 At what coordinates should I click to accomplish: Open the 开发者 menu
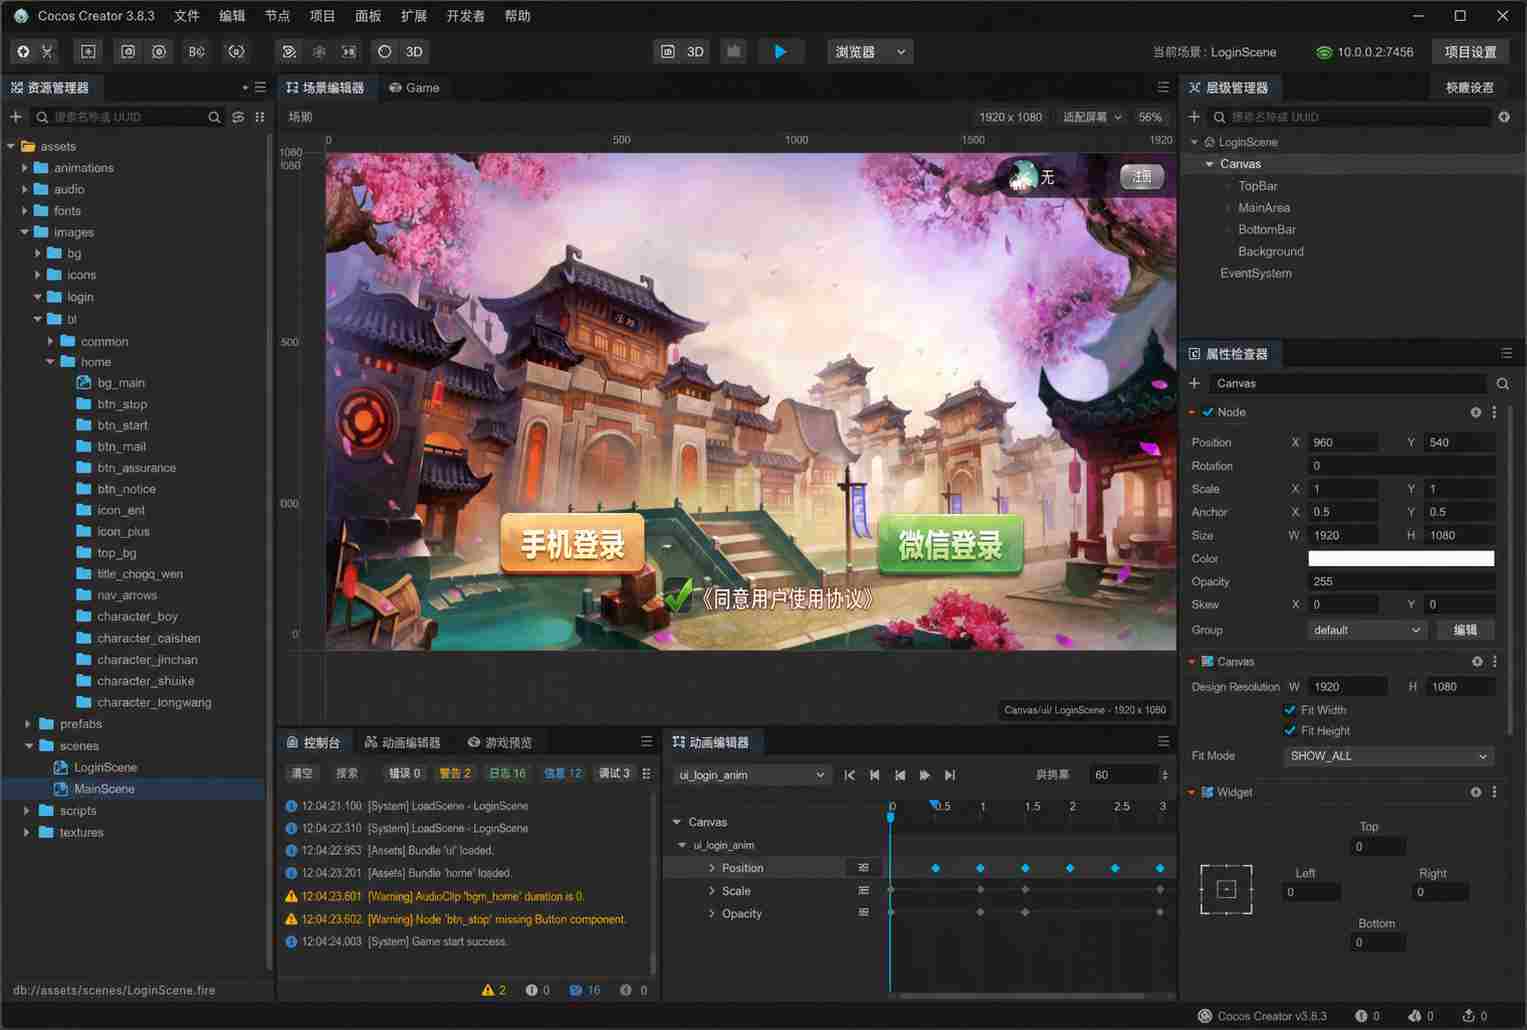pos(465,16)
